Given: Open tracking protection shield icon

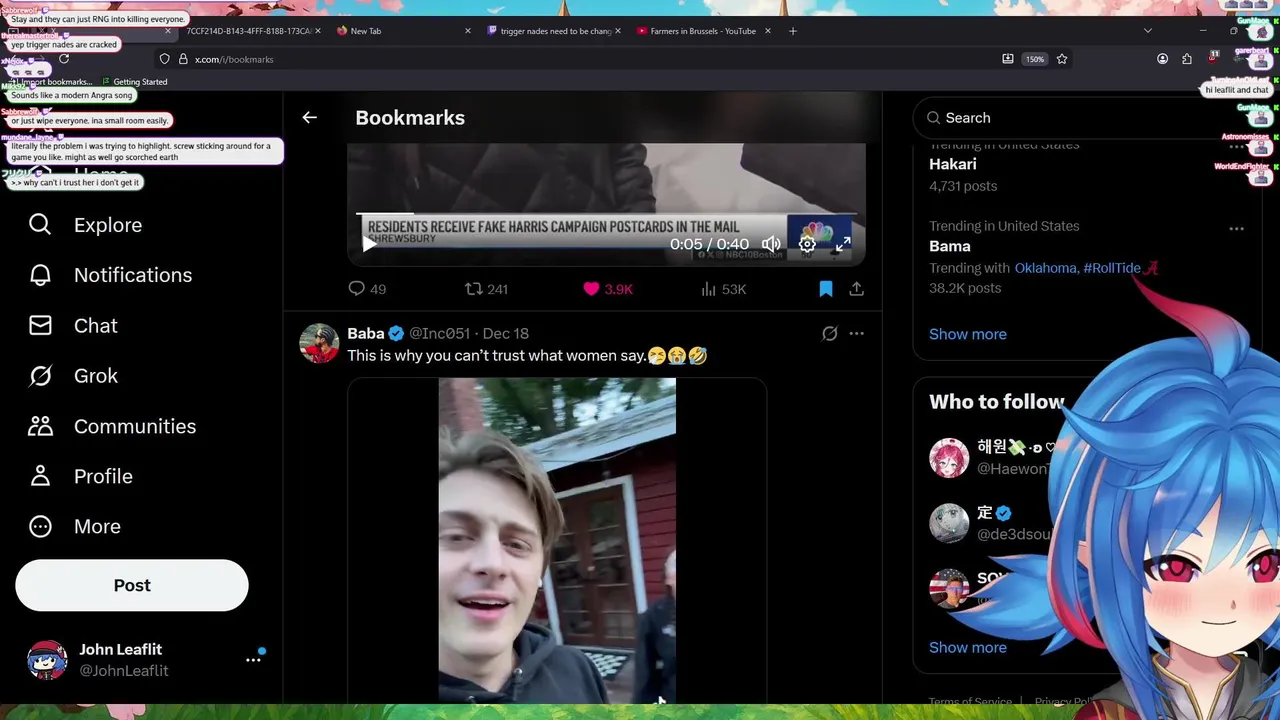Looking at the screenshot, I should [164, 59].
